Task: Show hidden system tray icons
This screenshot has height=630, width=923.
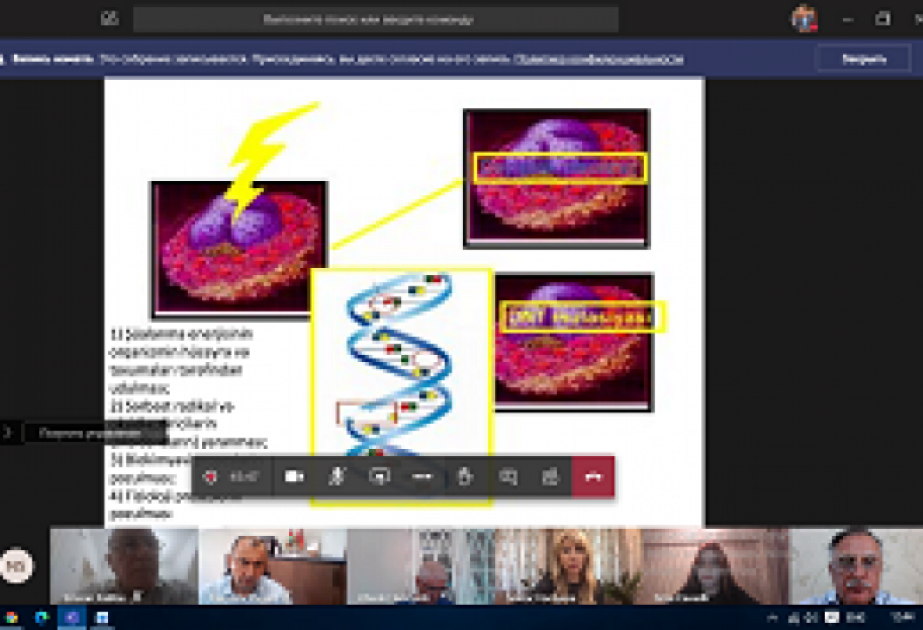Action: [773, 618]
